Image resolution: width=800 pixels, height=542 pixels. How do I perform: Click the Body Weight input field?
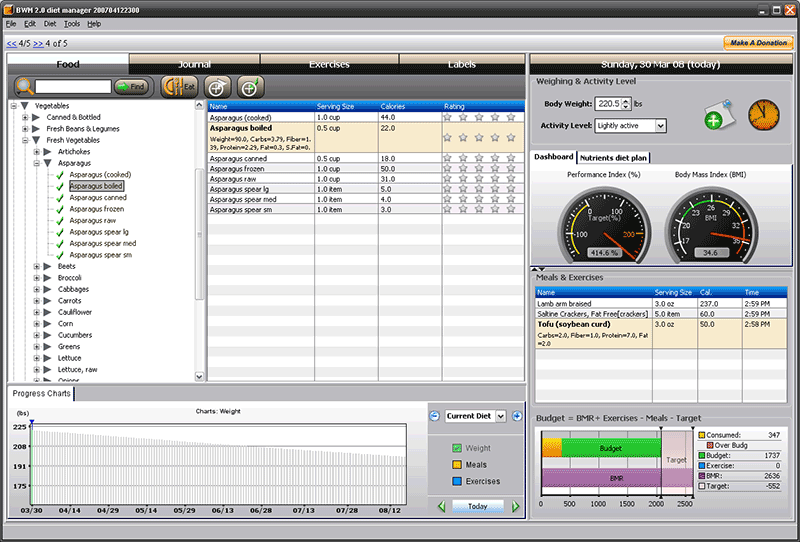[x=608, y=104]
